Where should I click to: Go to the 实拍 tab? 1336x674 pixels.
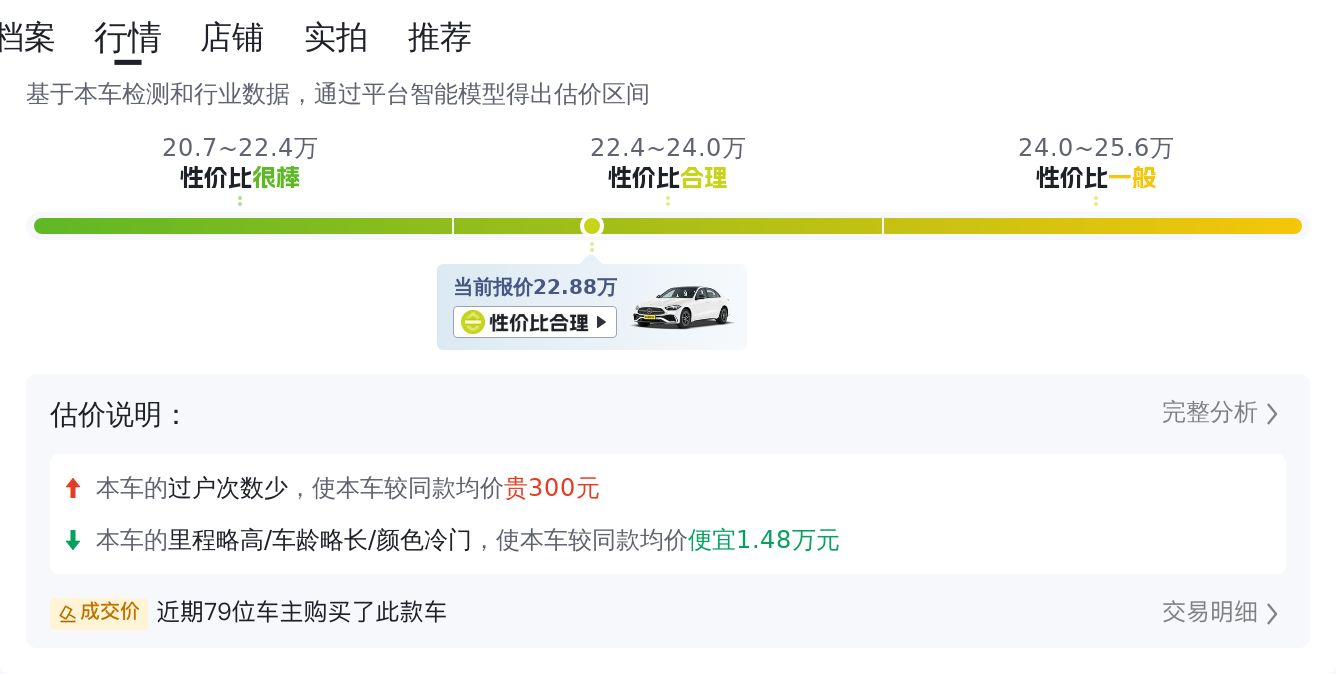click(x=336, y=38)
